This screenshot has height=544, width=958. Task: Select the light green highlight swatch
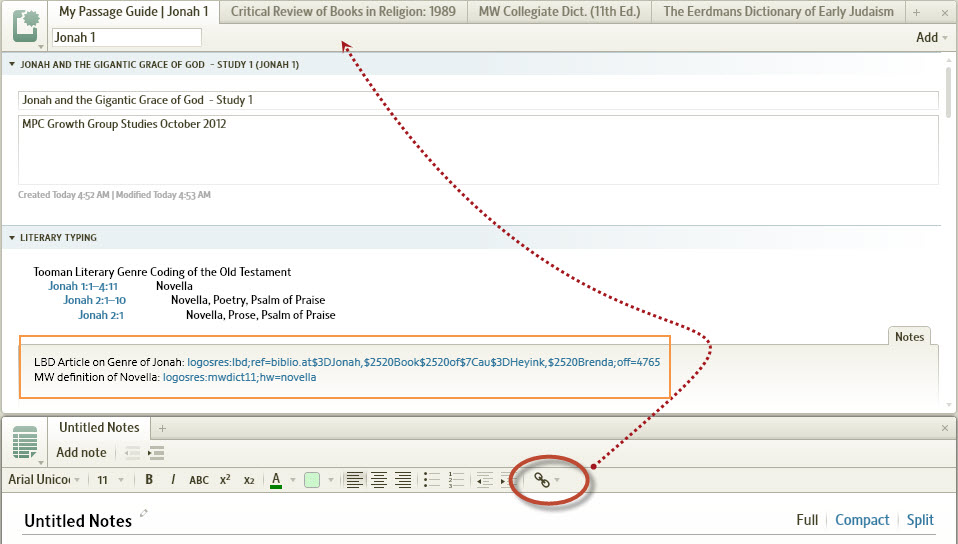coord(312,480)
